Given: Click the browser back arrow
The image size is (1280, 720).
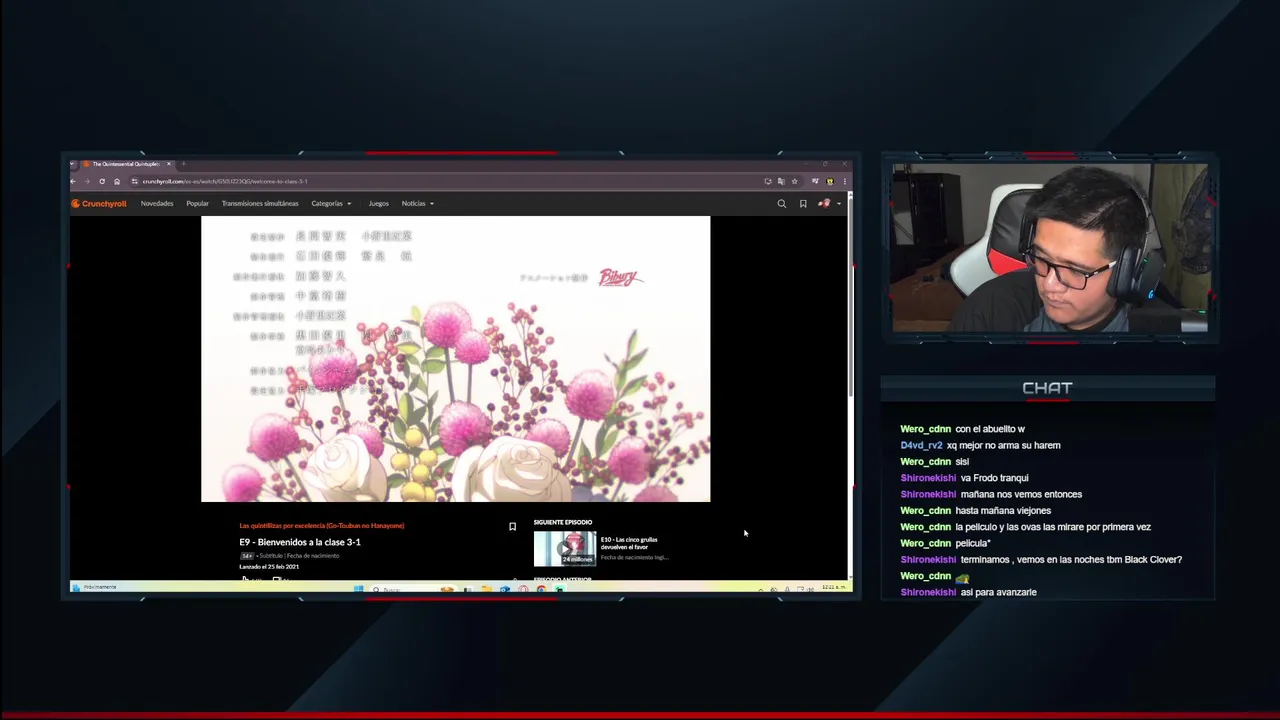Looking at the screenshot, I should coord(73,181).
